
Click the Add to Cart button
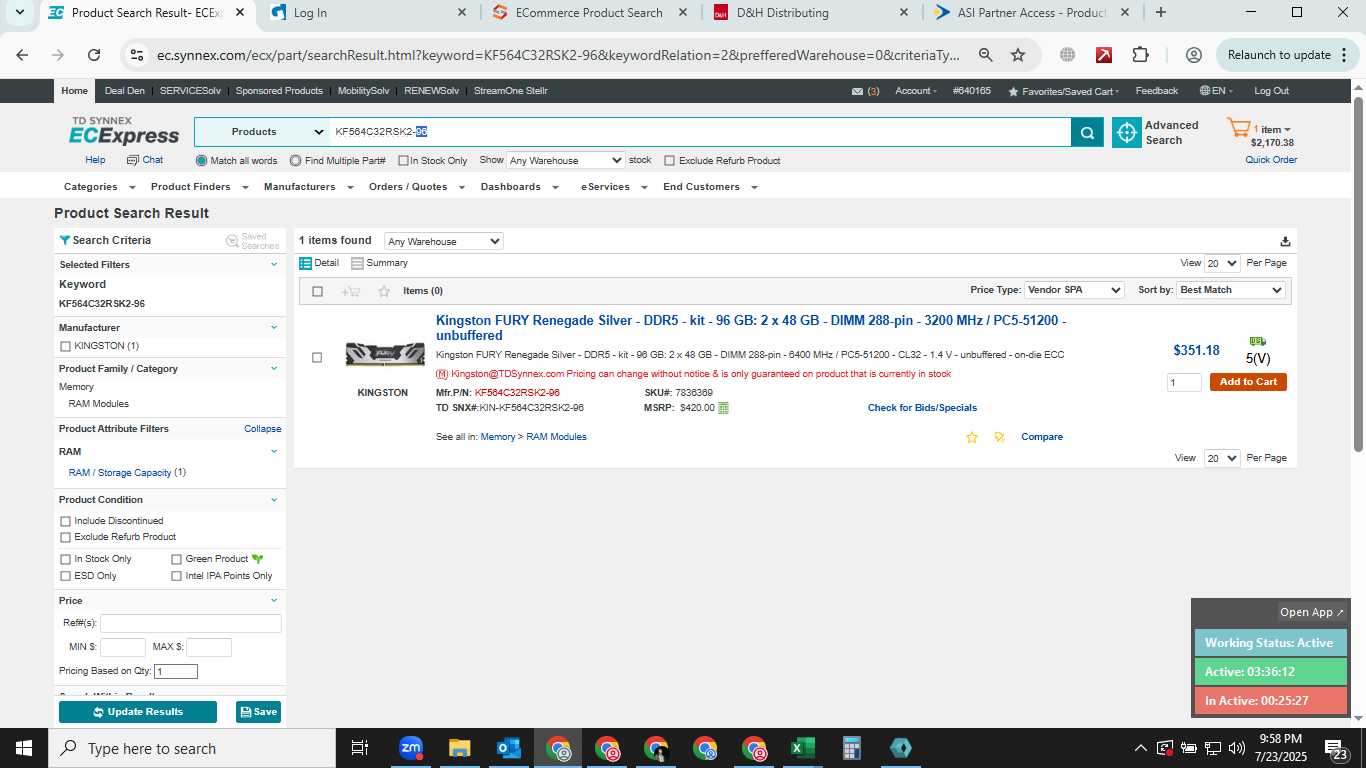(1248, 382)
